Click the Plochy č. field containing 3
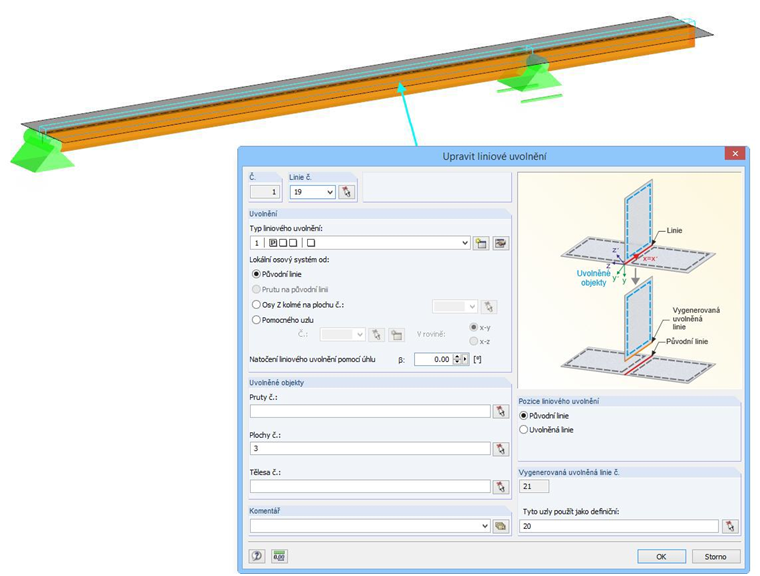 coord(370,448)
